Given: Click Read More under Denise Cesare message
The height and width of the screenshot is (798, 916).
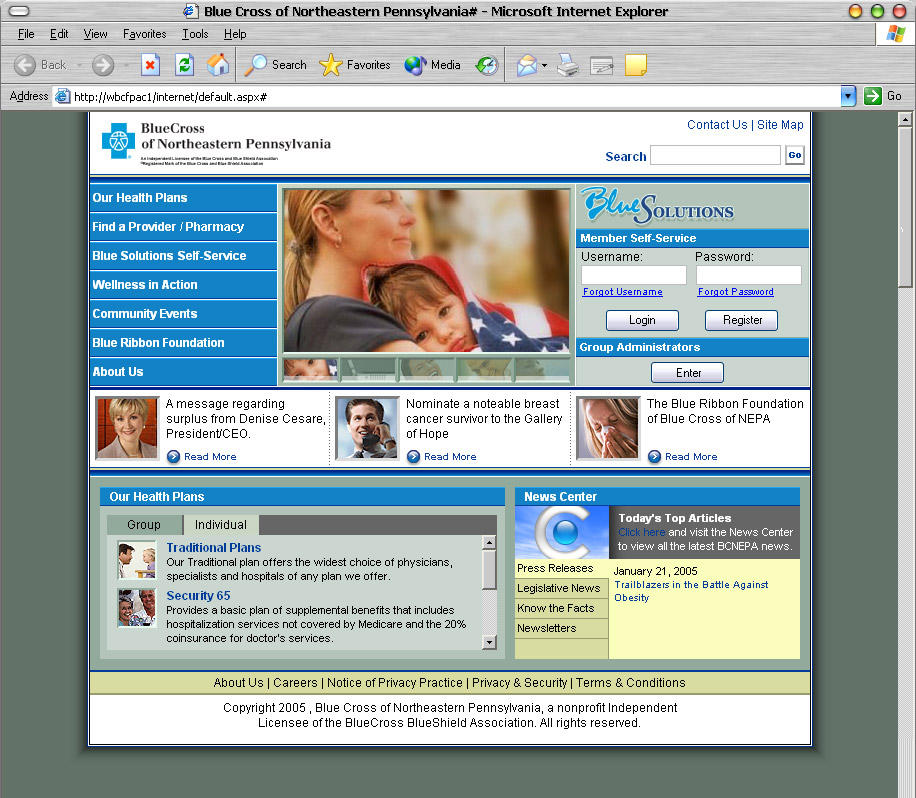Looking at the screenshot, I should (202, 457).
